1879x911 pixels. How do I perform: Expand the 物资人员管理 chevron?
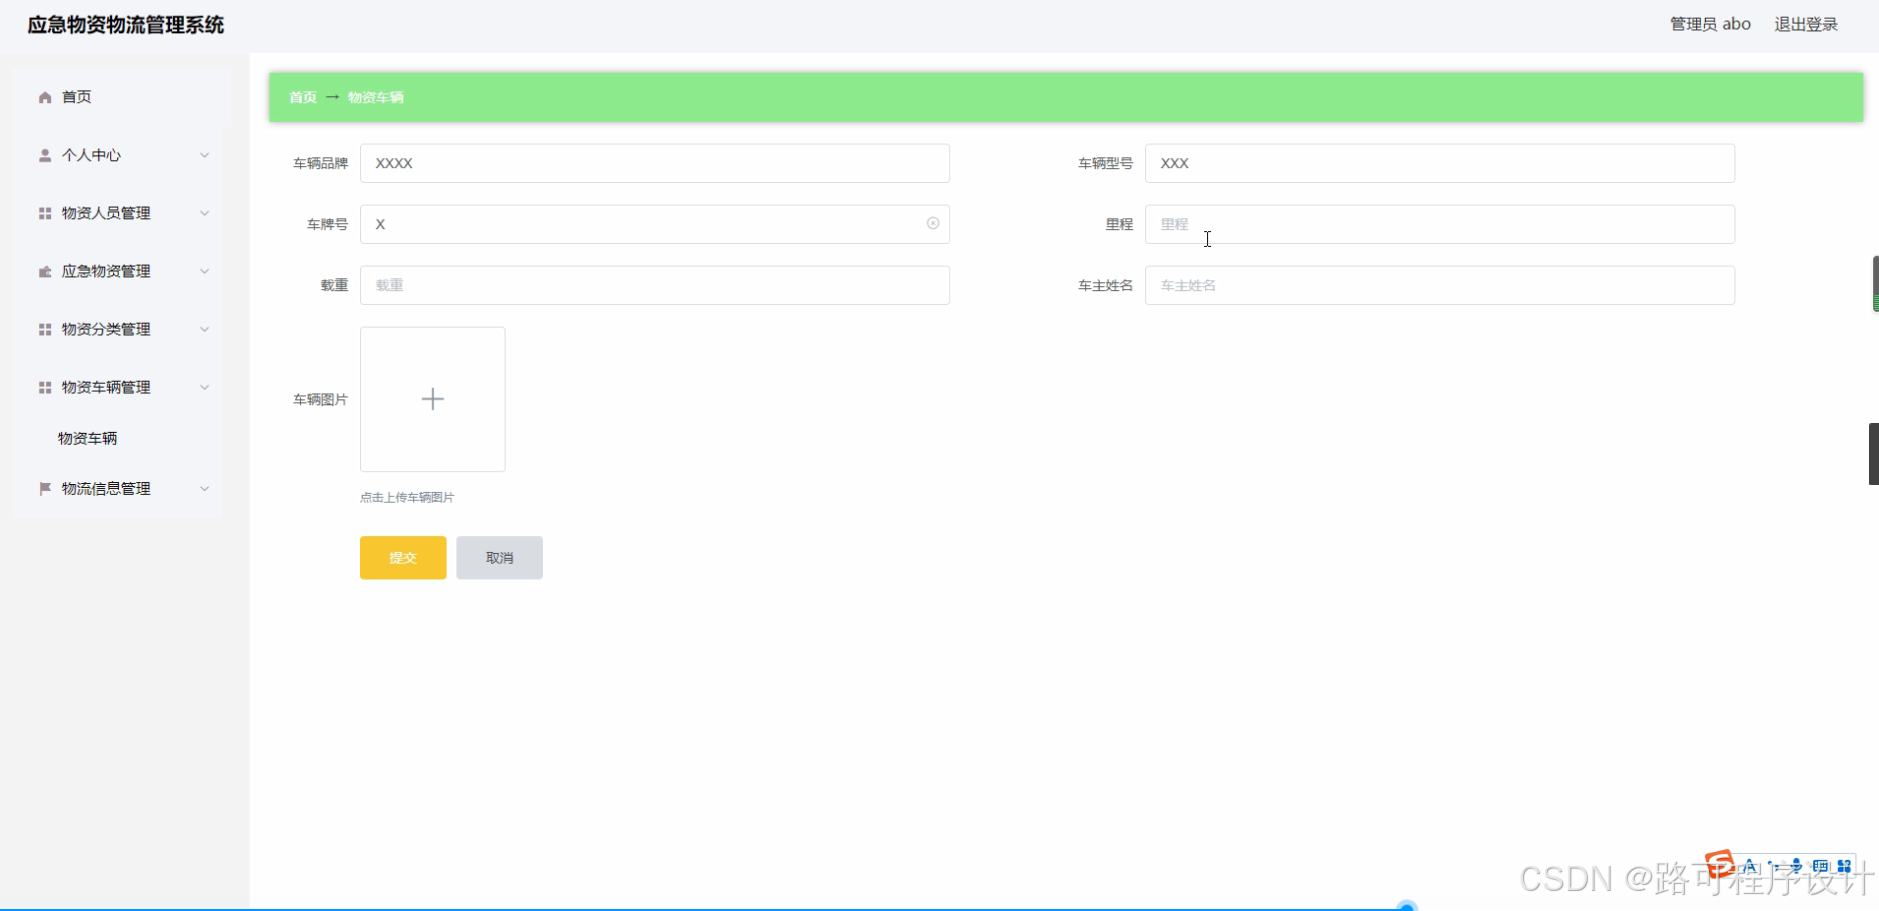tap(204, 213)
